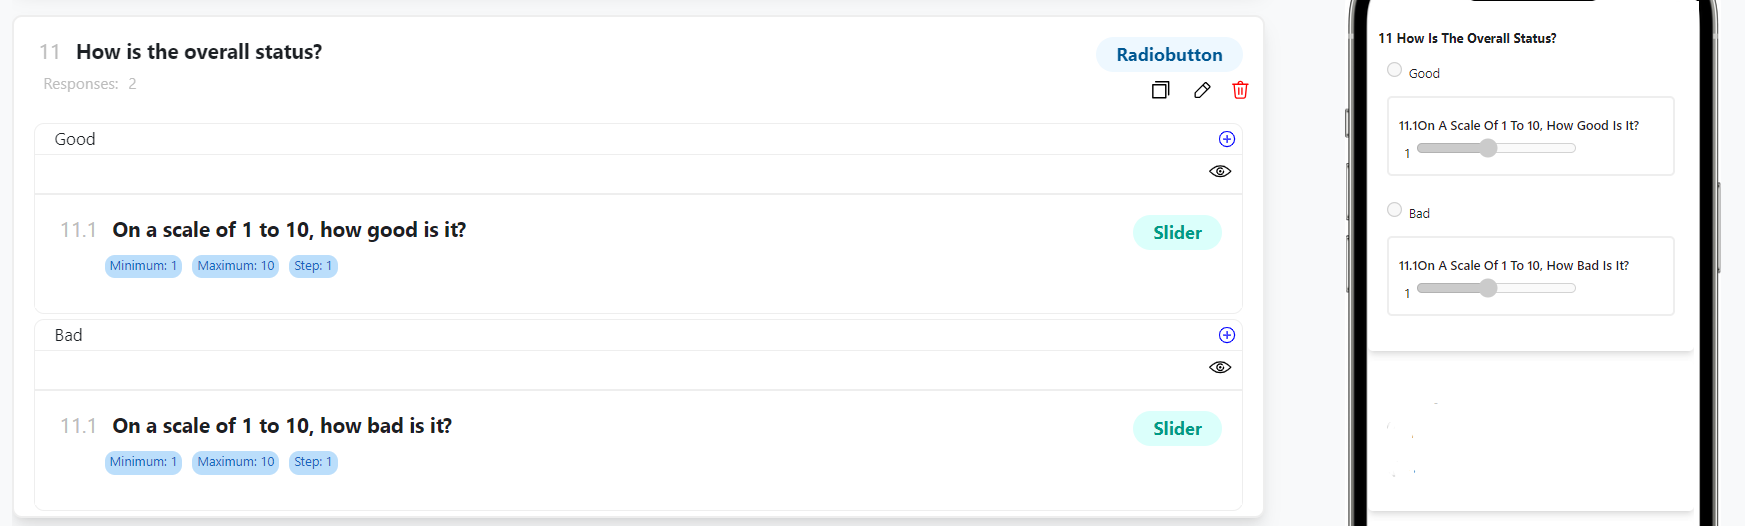Click the Slider badge for 'how bad is it?'
The width and height of the screenshot is (1745, 526).
(1177, 429)
